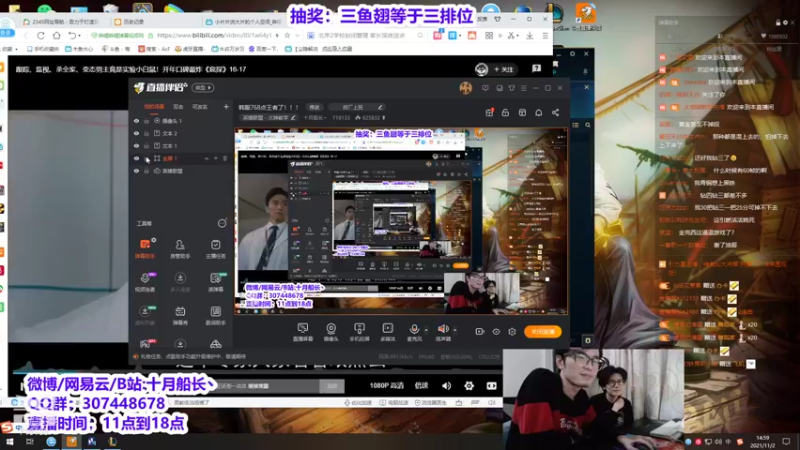Hide the 摄像头 1 source
This screenshot has width=800, height=450.
click(136, 121)
